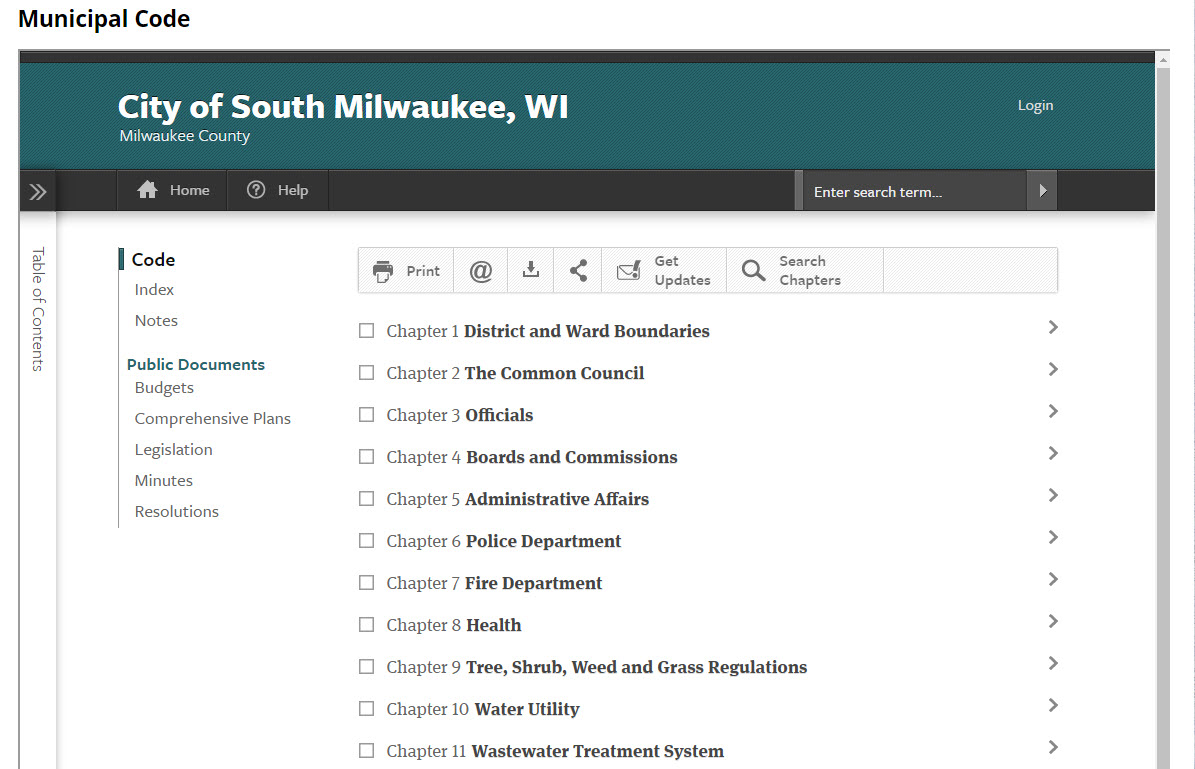
Task: Click the Print icon in toolbar
Action: pos(383,271)
